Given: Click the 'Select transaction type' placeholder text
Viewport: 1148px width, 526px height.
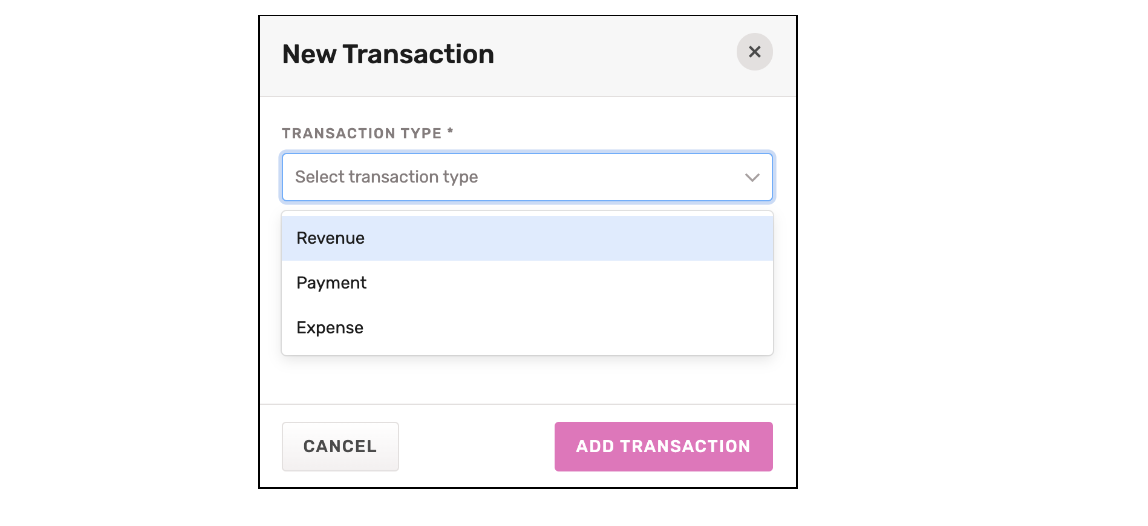Looking at the screenshot, I should point(386,177).
